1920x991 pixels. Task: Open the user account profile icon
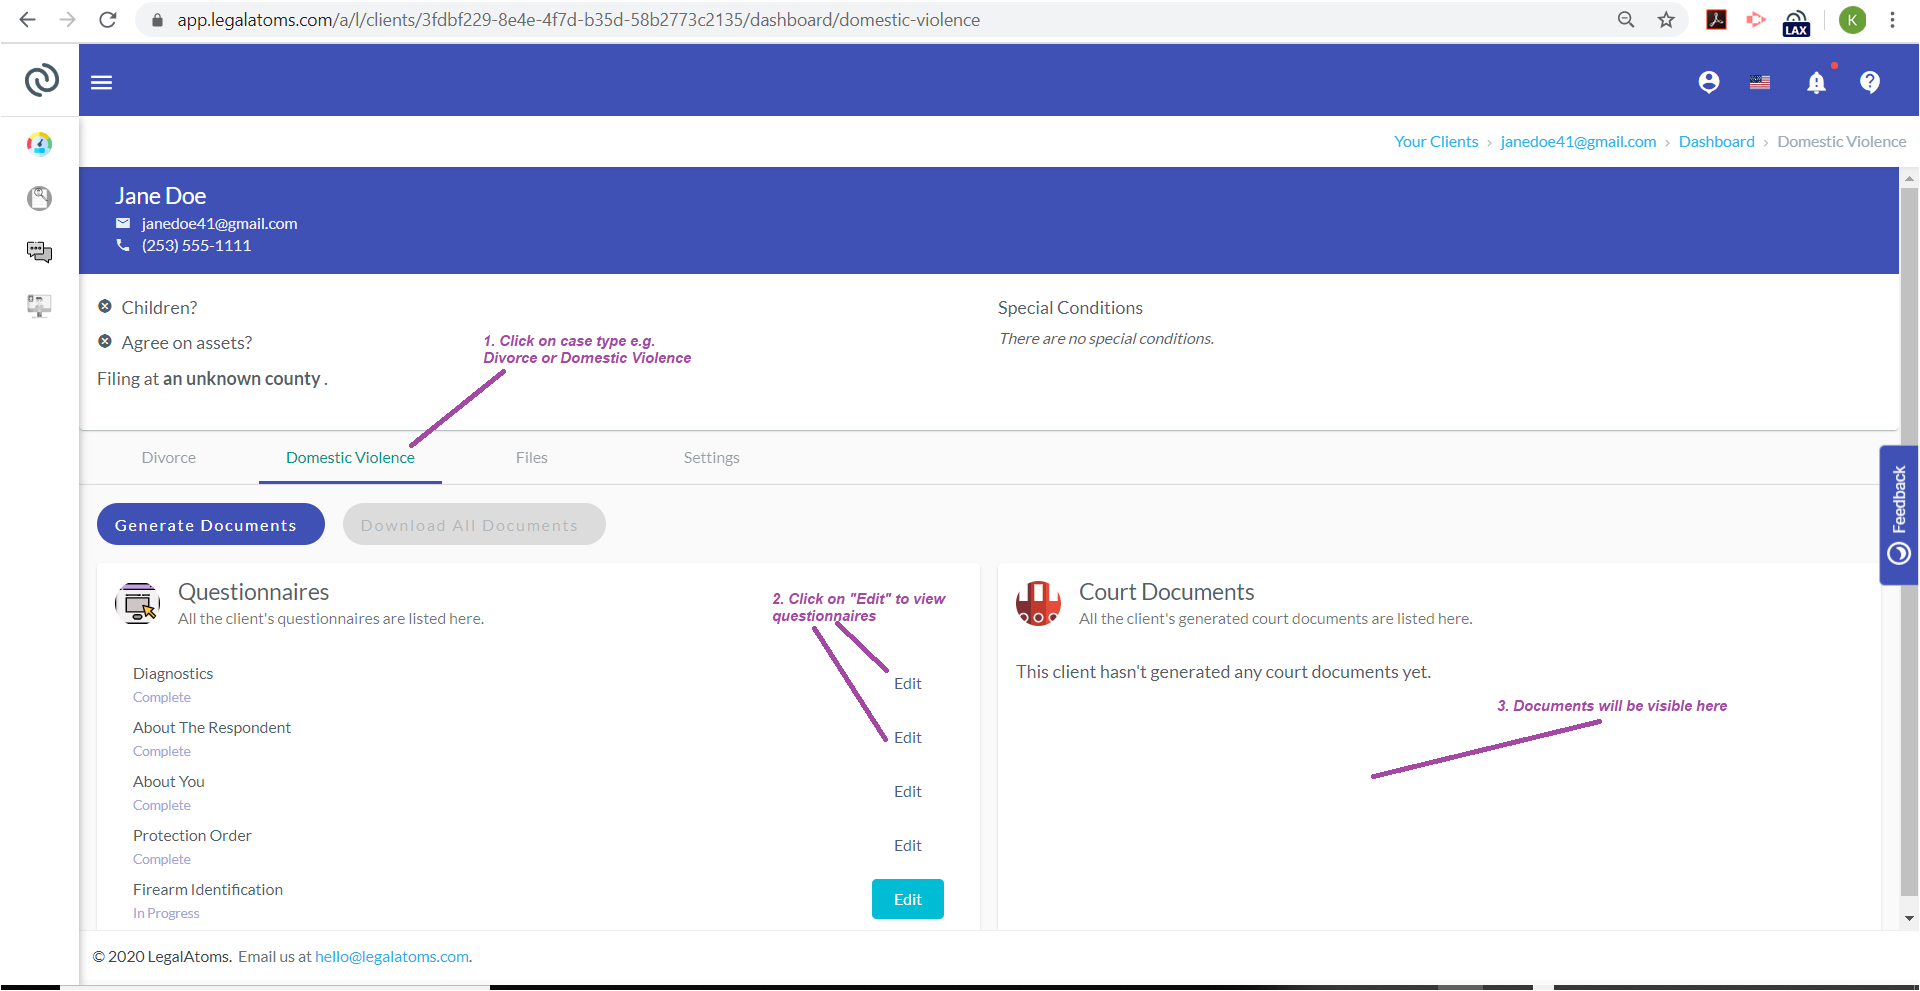tap(1709, 82)
